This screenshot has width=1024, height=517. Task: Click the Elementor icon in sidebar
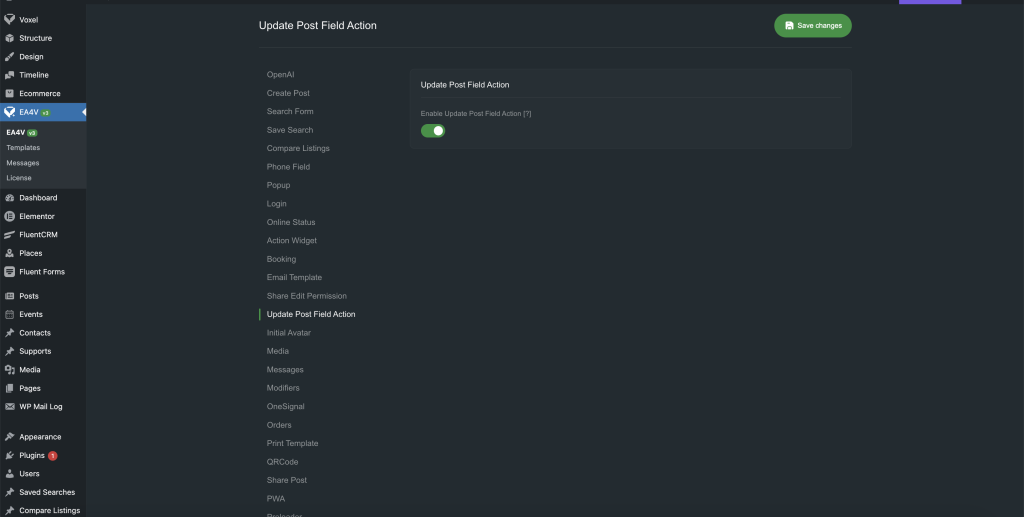(9, 216)
